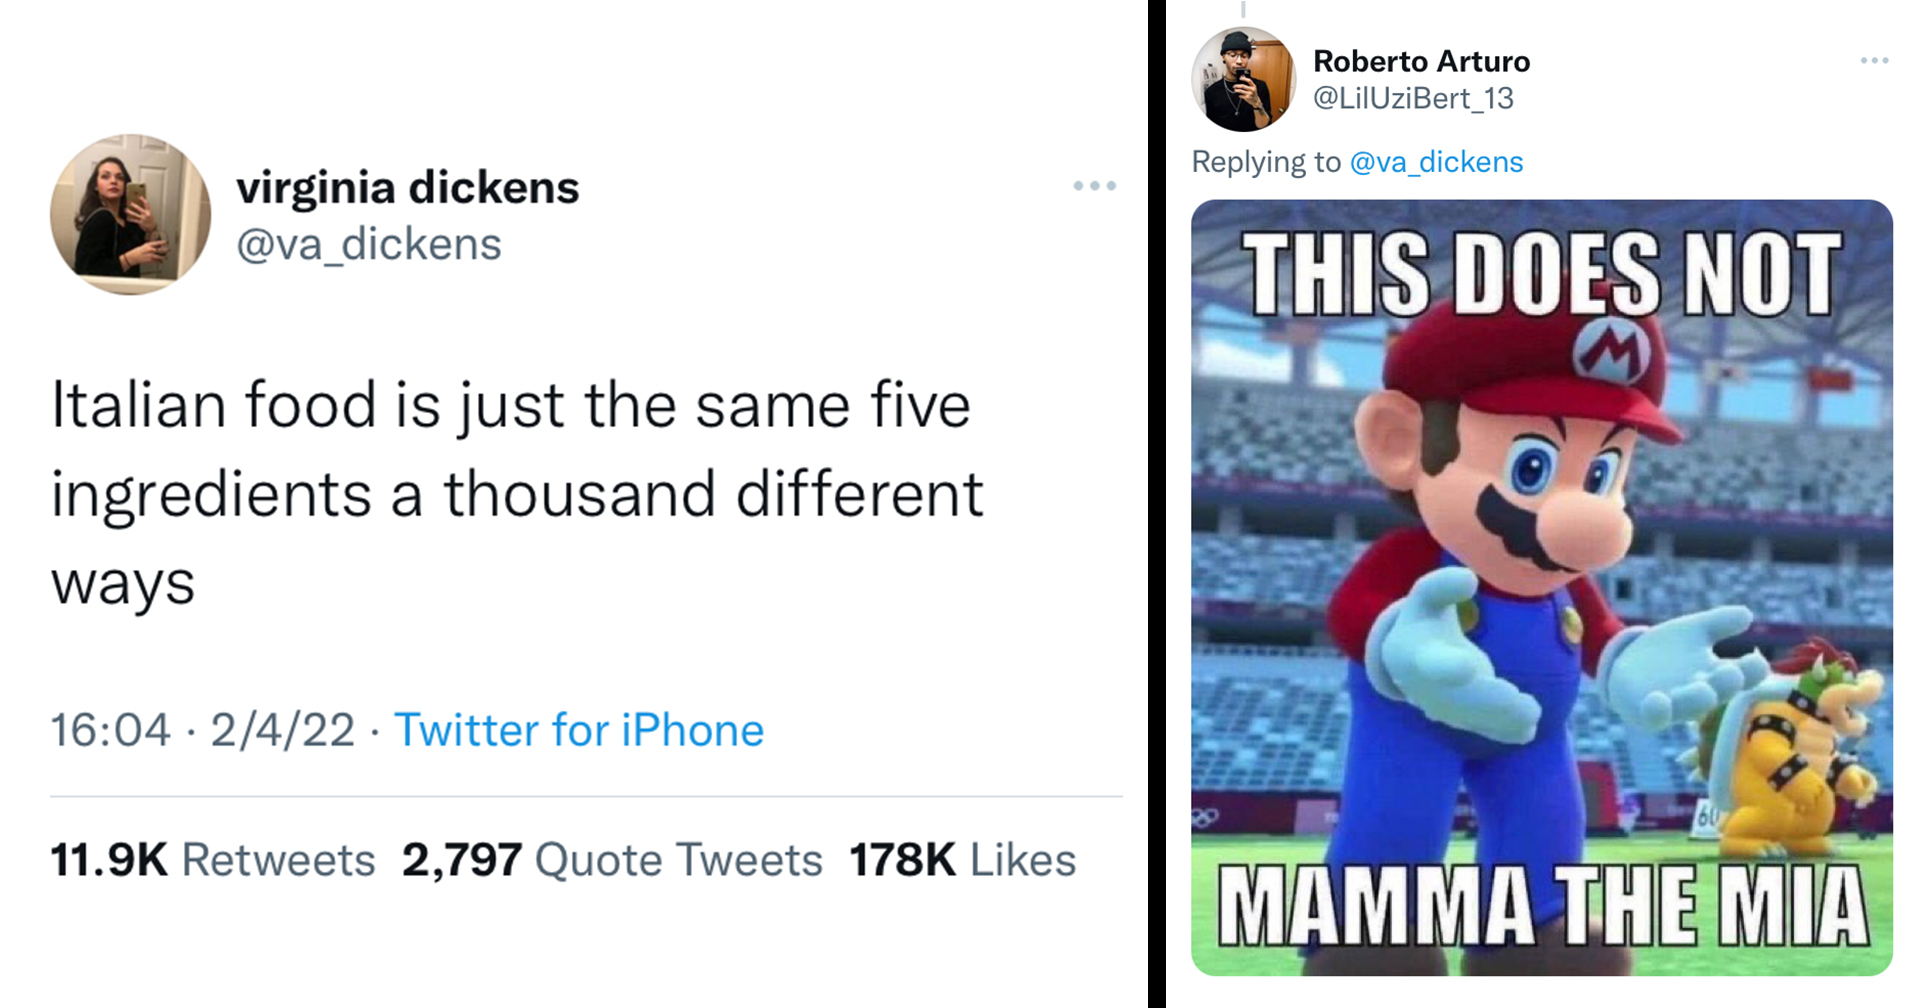This screenshot has width=1920, height=1008.
Task: Click the 'THIS DOES NOT' caption text
Action: pyautogui.click(x=1542, y=273)
